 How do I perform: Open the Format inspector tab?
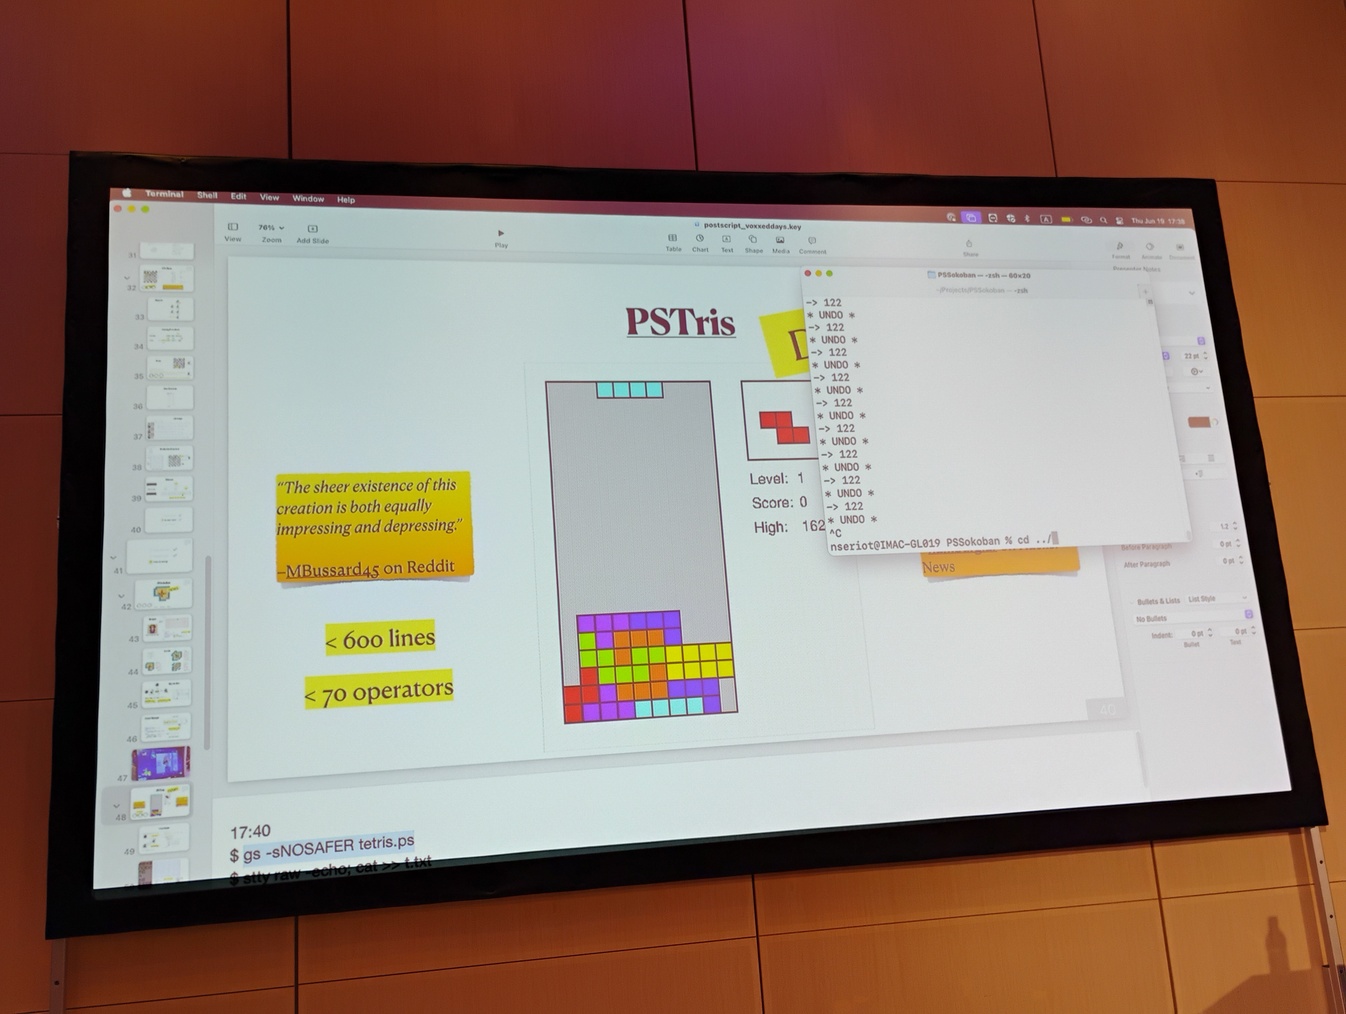point(1121,250)
